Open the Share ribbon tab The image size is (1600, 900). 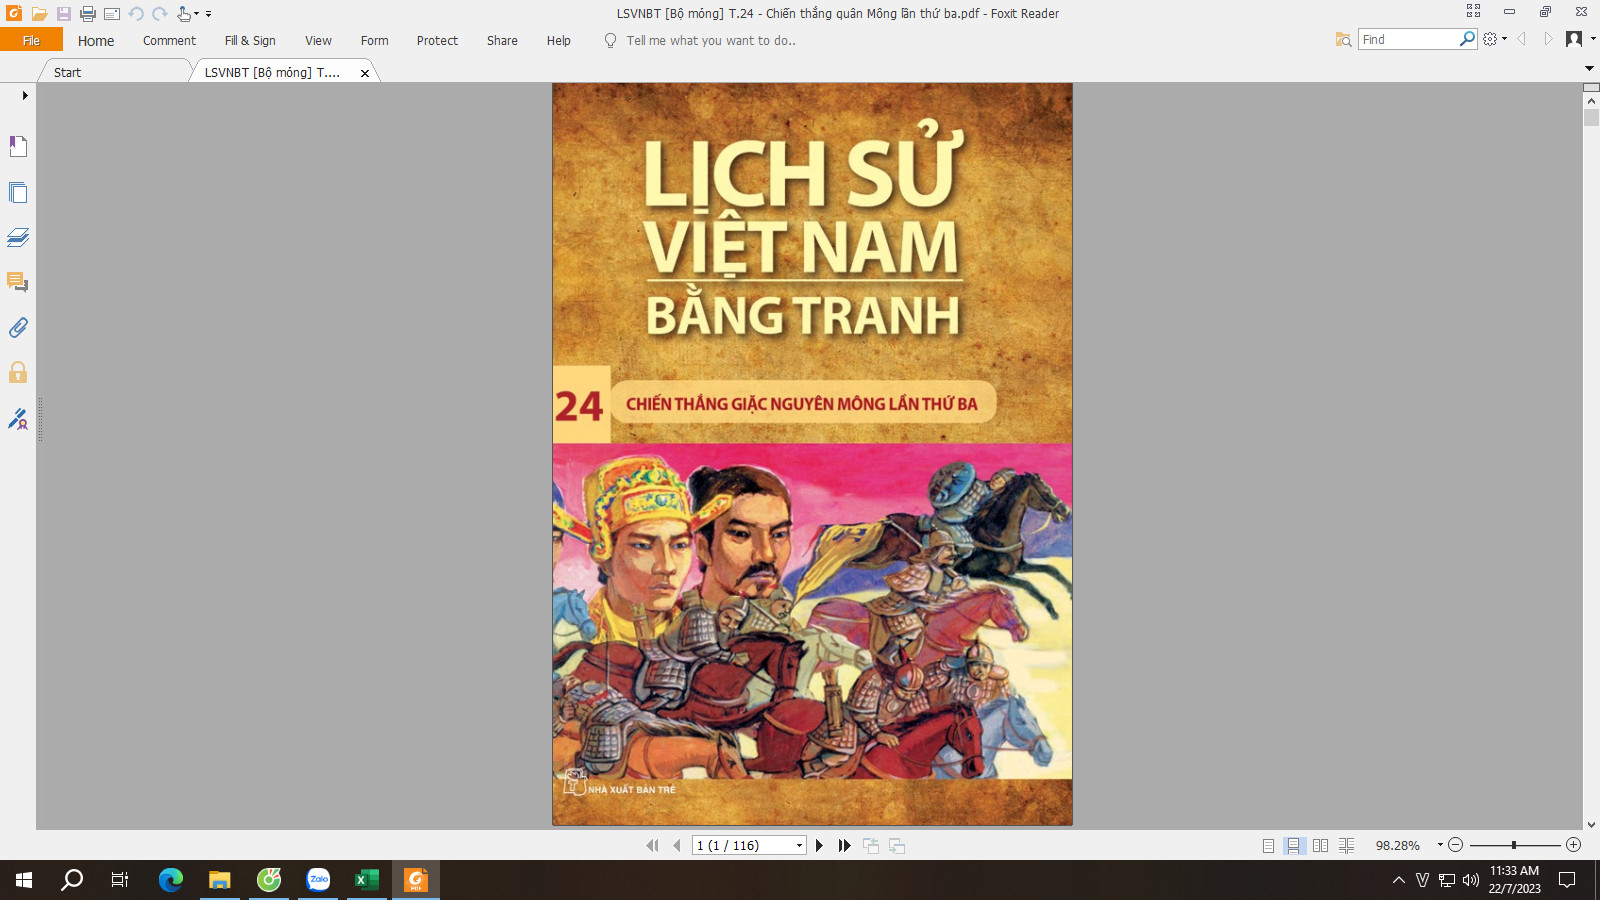coord(502,40)
